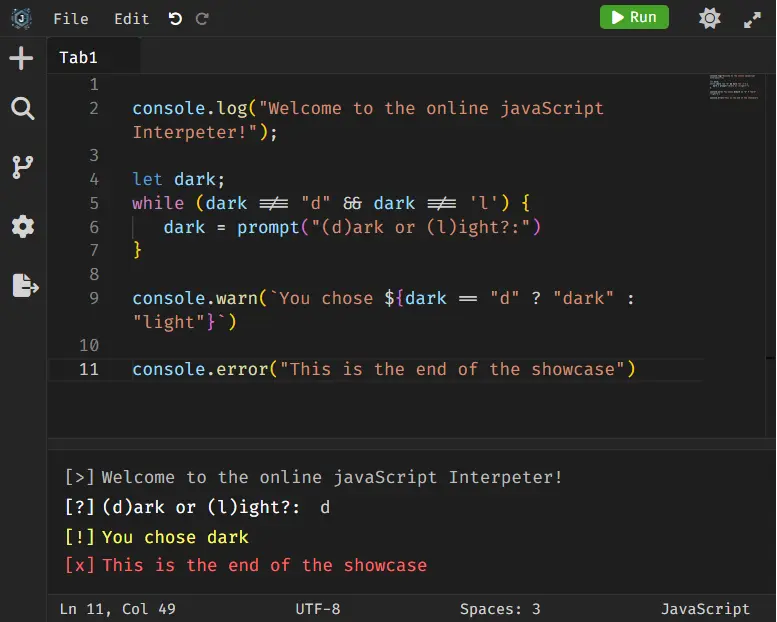Viewport: 777px width, 622px height.
Task: Click the divider between editor and console
Action: [x=411, y=444]
